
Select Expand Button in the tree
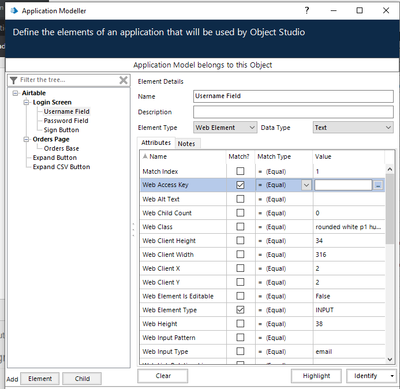click(55, 158)
